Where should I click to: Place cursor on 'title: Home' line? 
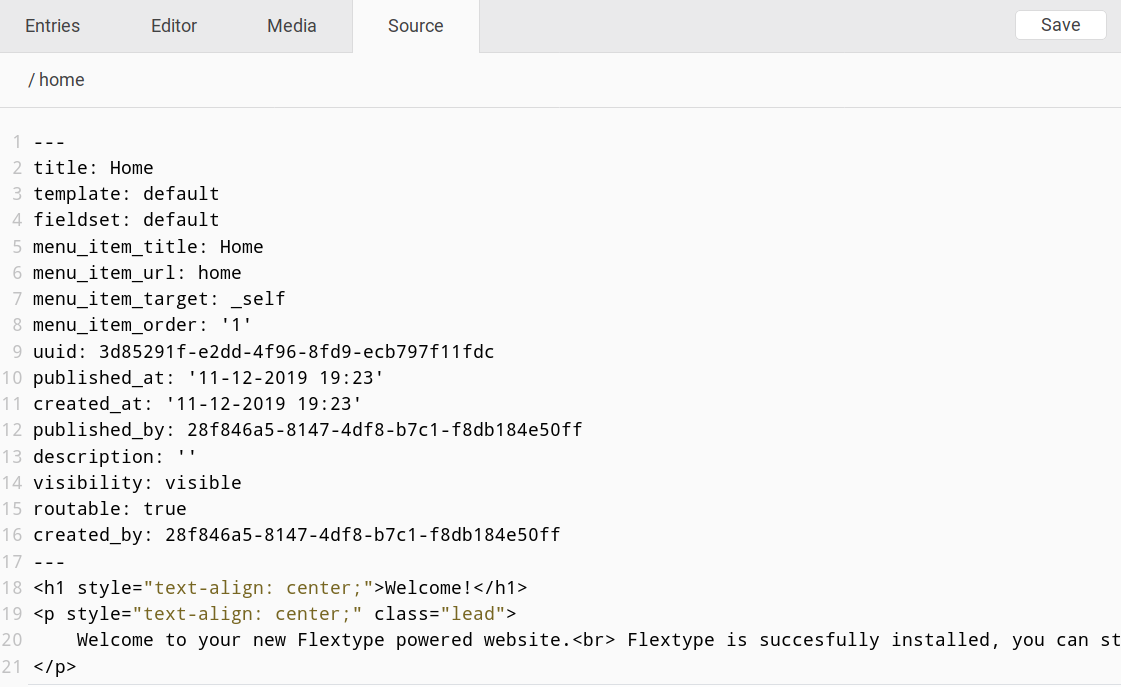click(93, 168)
